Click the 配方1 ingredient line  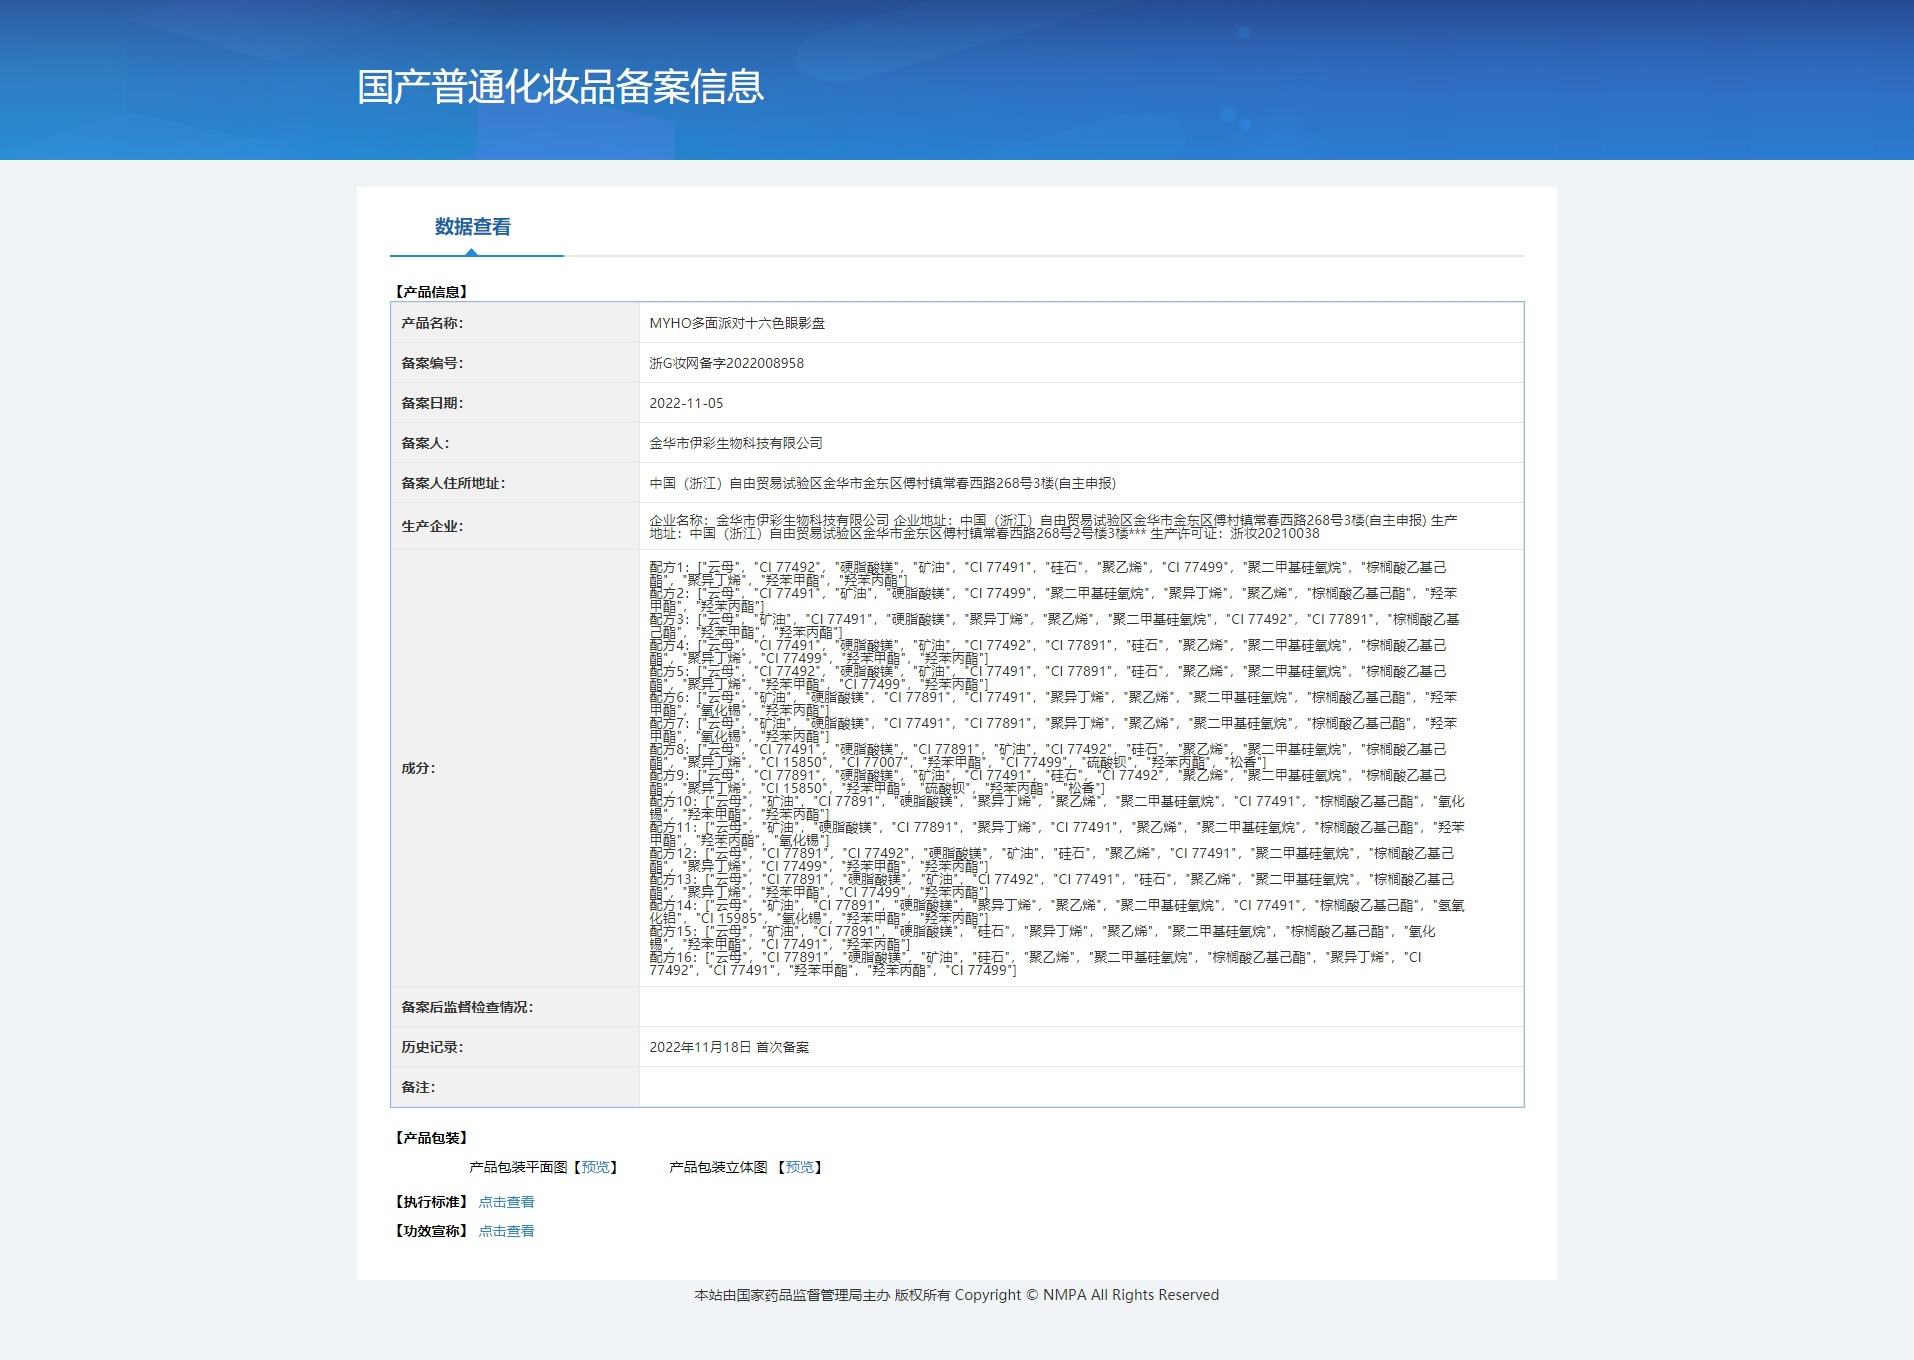pyautogui.click(x=1048, y=574)
